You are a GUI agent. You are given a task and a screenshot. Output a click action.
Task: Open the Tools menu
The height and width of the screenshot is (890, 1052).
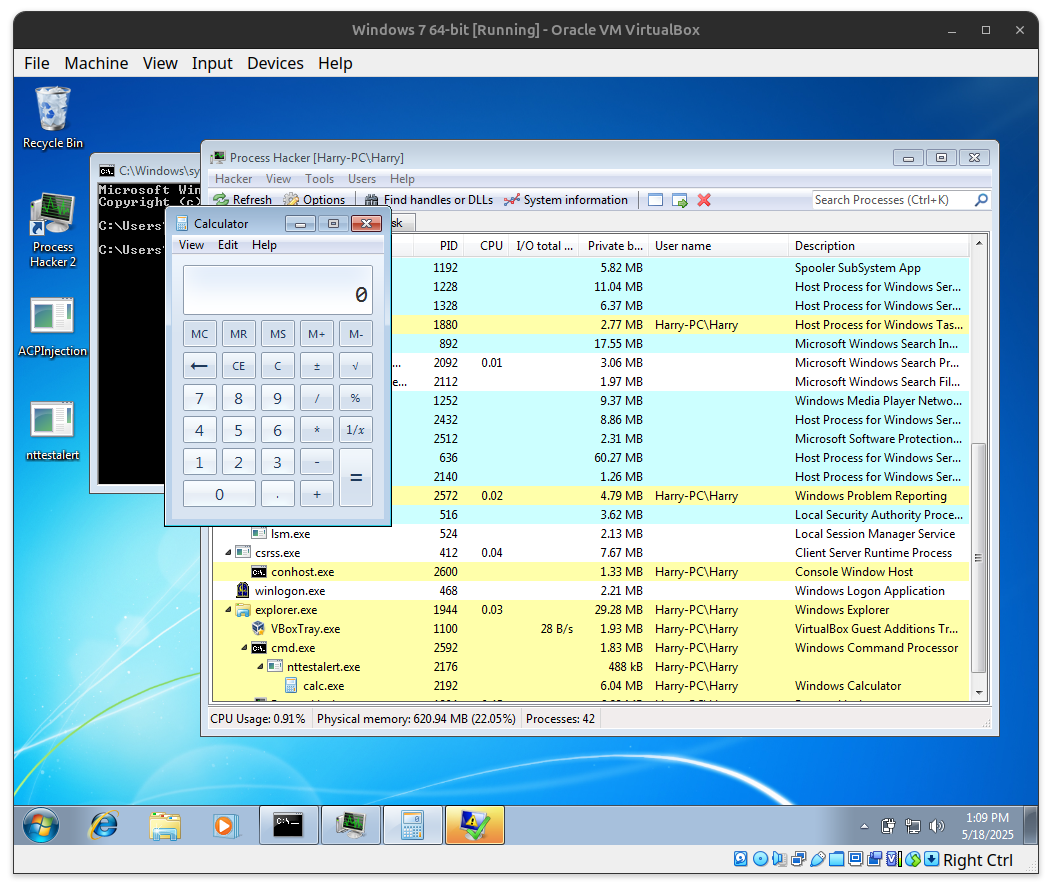pos(319,179)
